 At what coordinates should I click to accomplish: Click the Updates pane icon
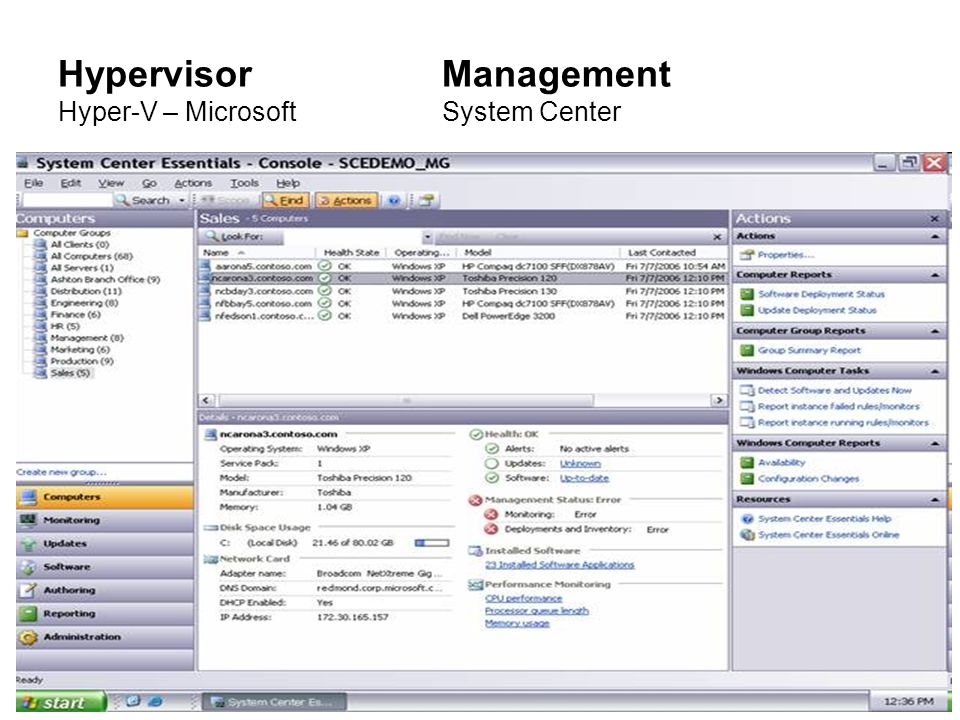coord(28,544)
